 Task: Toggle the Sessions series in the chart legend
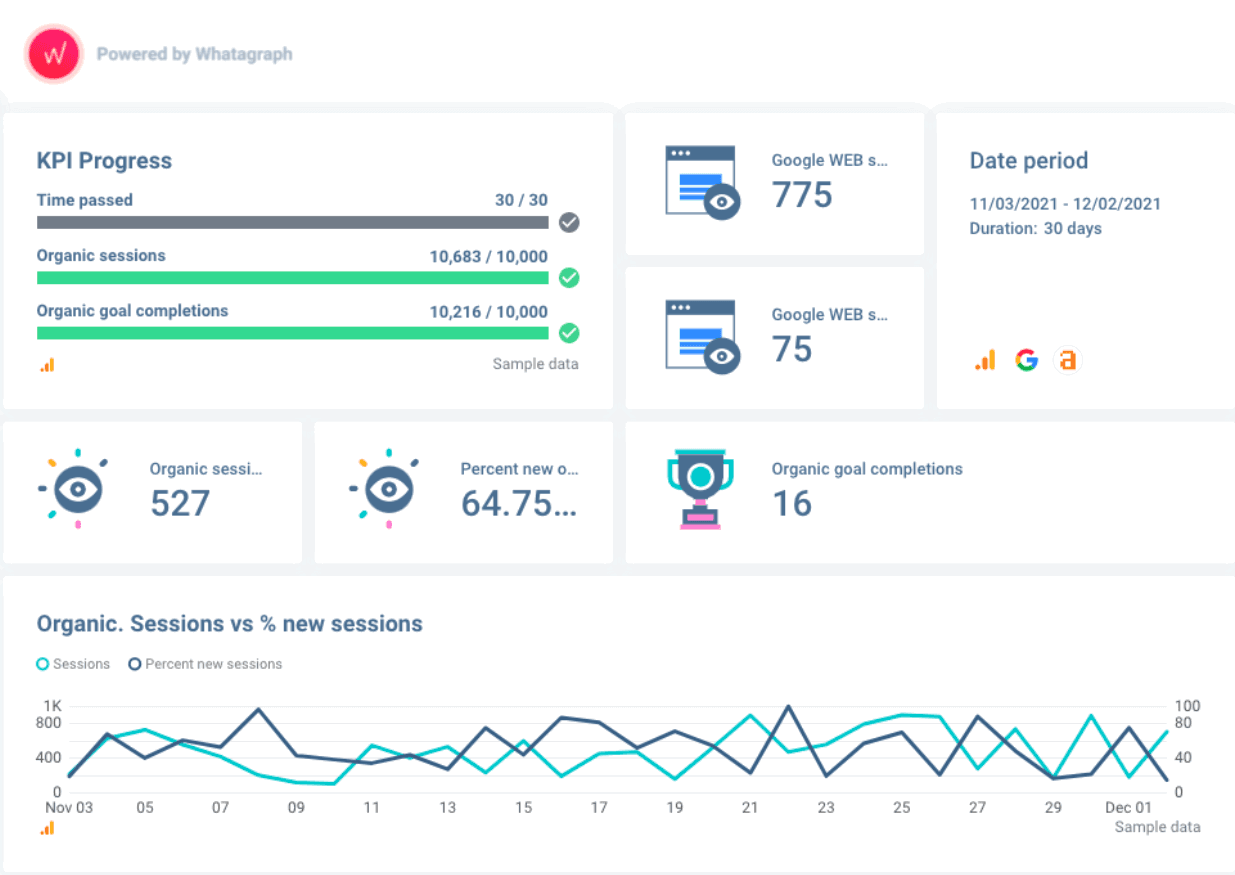(x=72, y=664)
